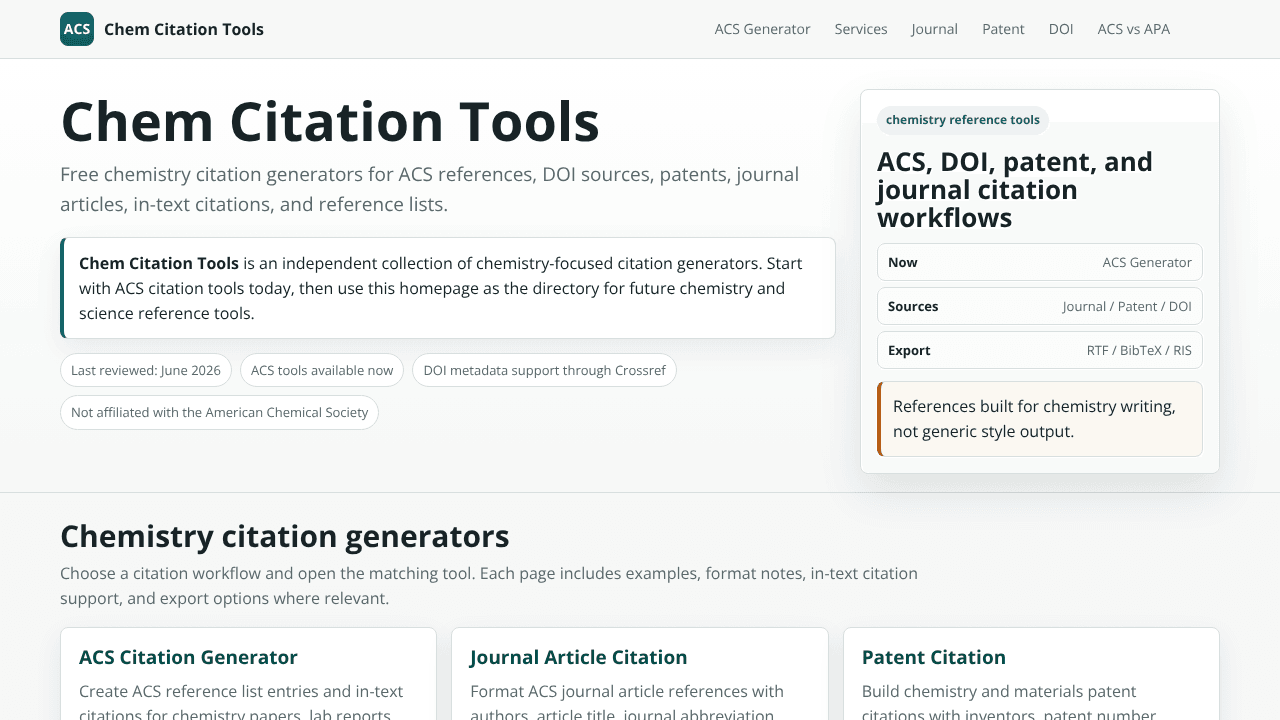Open the ACS vs APA nav item
This screenshot has width=1280, height=720.
[x=1134, y=29]
